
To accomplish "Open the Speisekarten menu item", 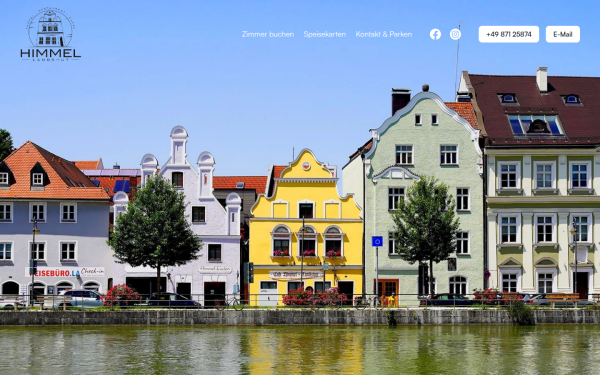I will (324, 34).
